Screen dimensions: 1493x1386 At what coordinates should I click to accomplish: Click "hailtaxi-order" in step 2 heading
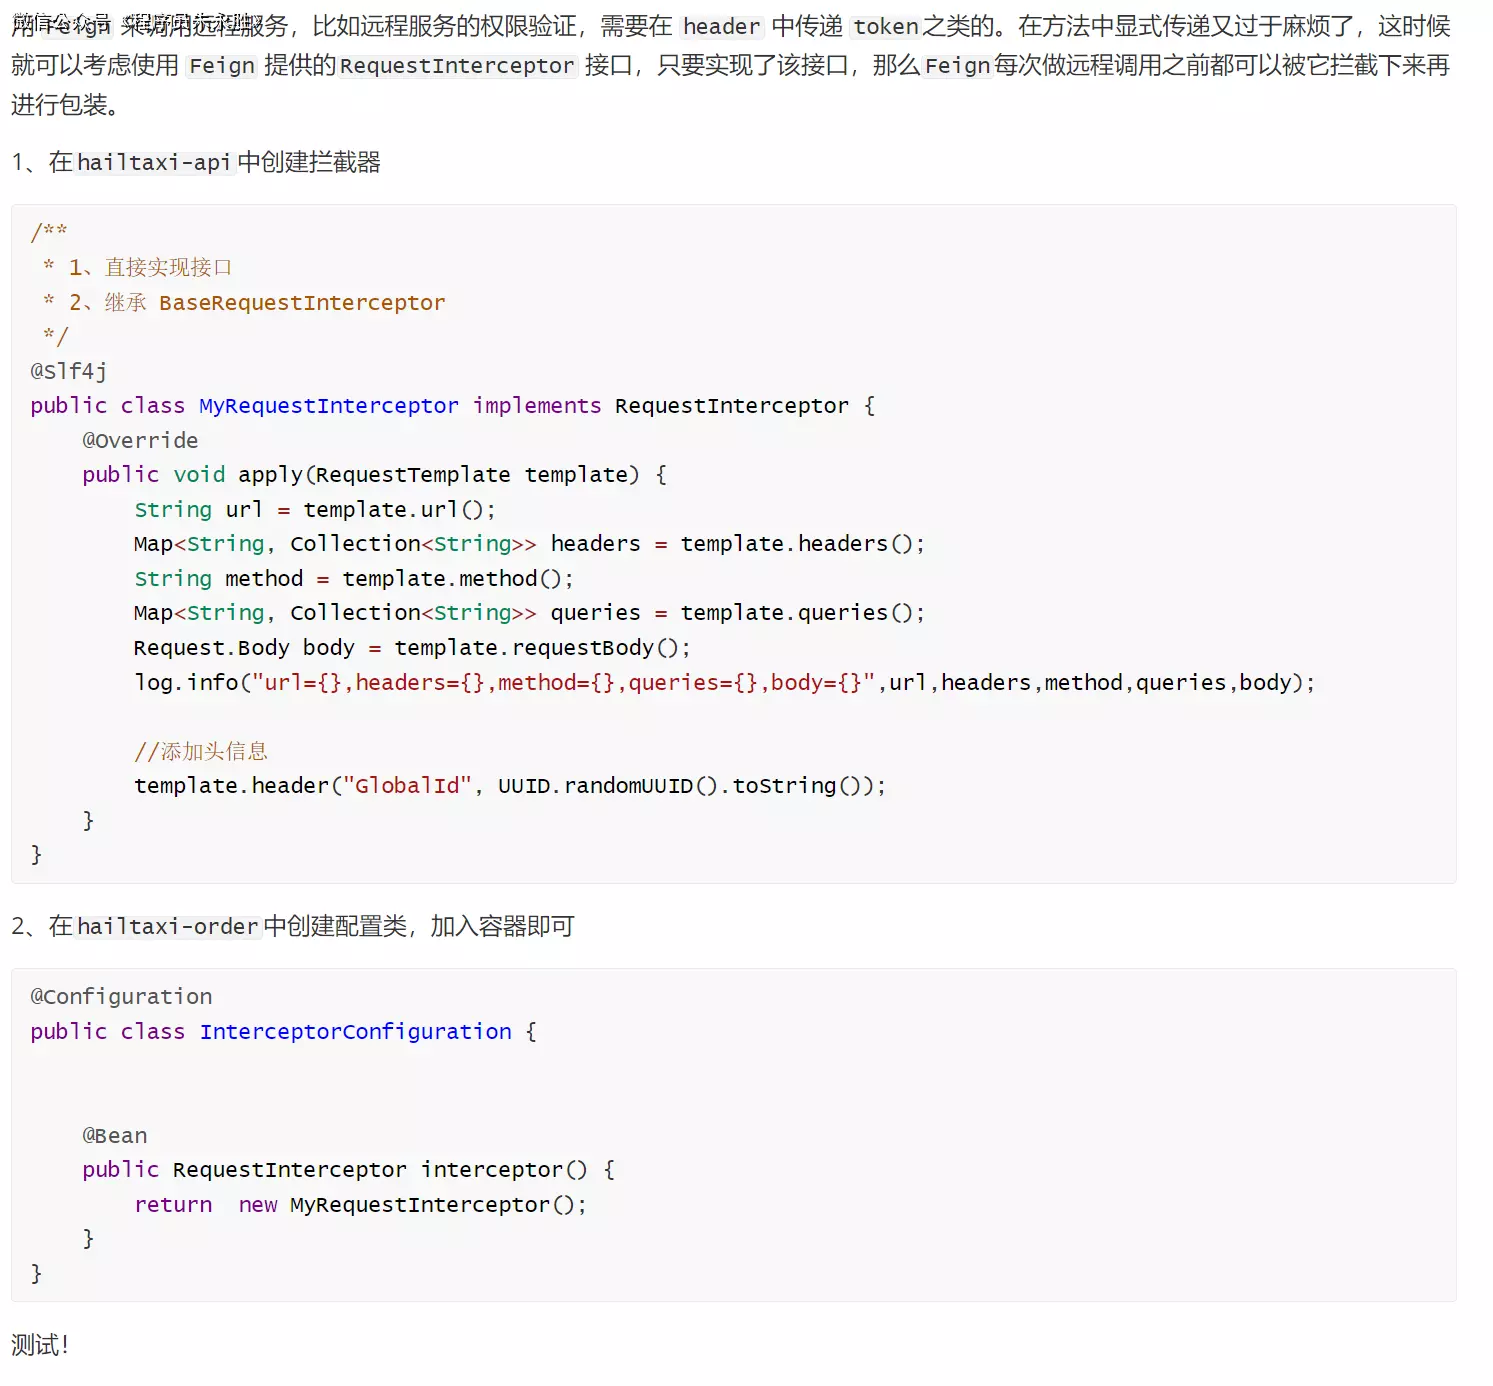(168, 927)
